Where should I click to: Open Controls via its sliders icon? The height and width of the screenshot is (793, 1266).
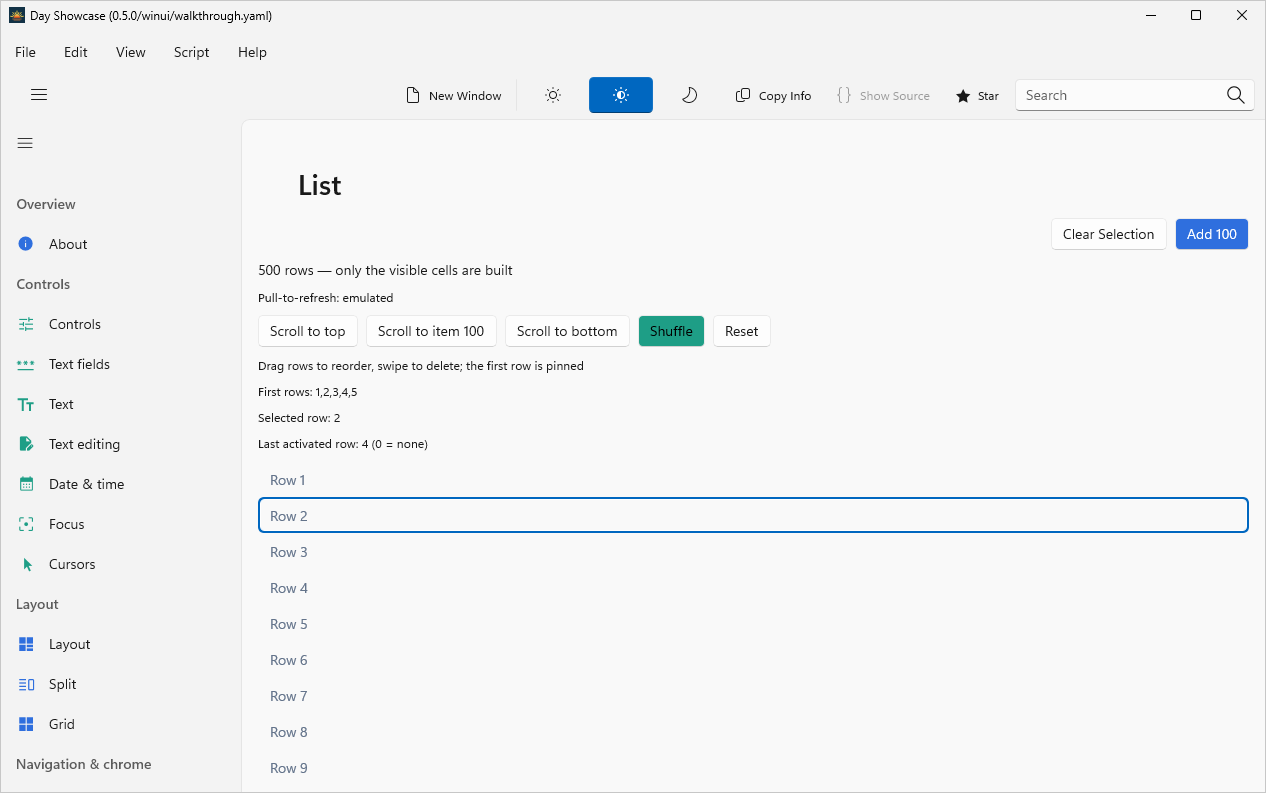(26, 324)
